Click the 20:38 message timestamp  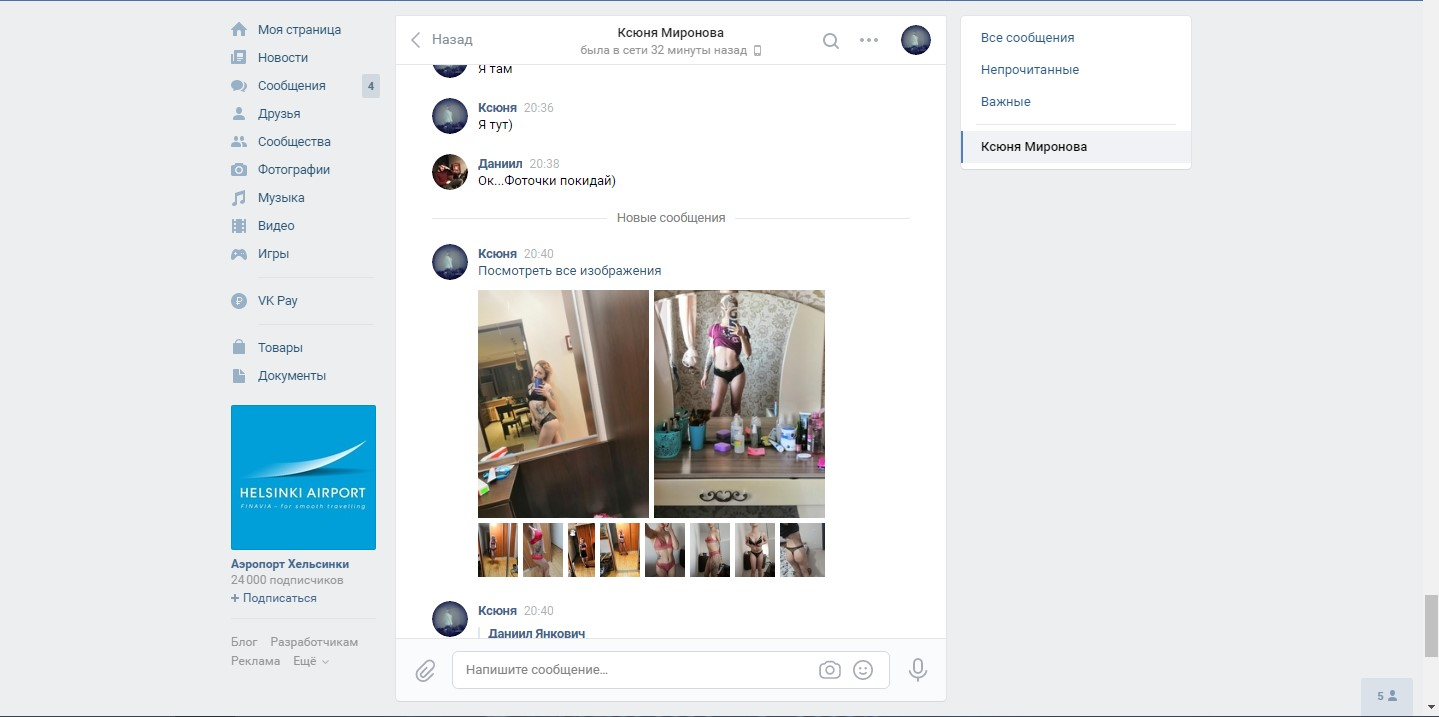tap(545, 164)
